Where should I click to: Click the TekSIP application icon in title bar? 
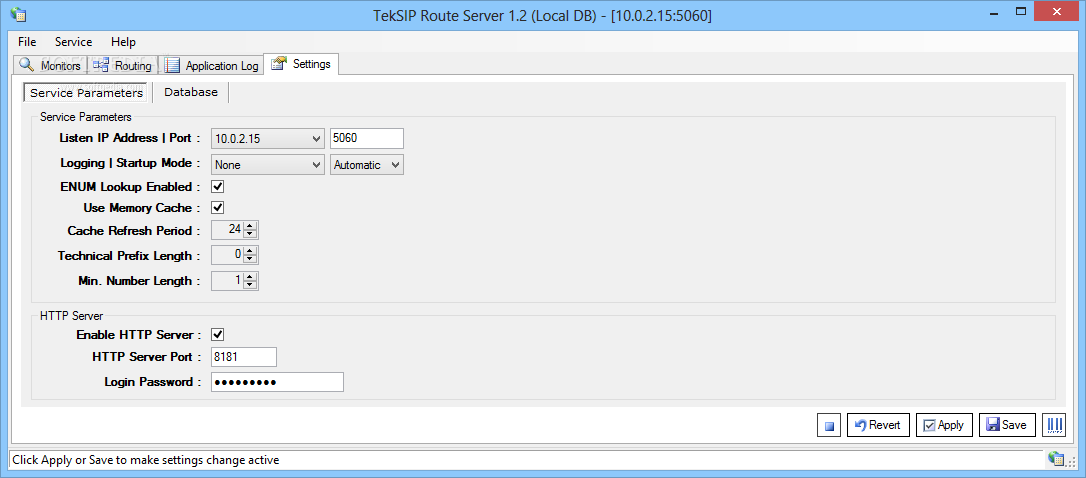coord(18,15)
